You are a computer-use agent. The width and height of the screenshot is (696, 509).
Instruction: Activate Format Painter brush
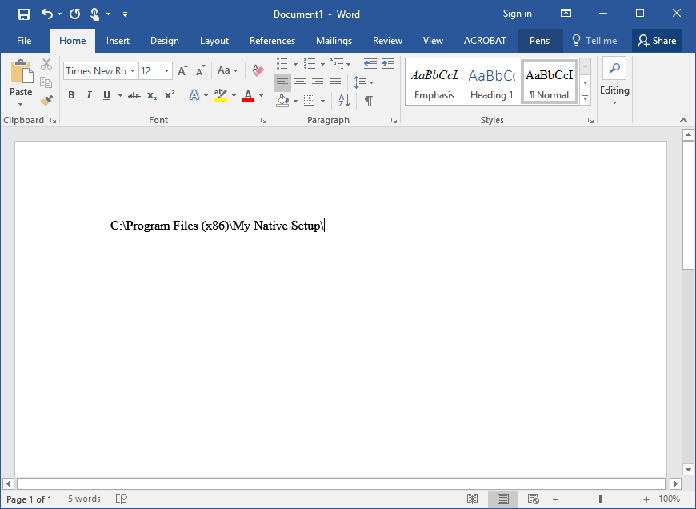pos(46,101)
